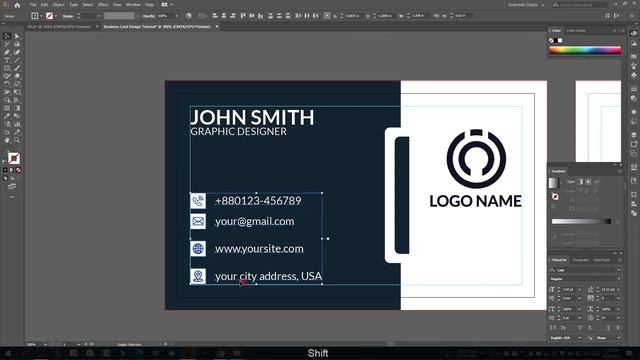Select the Hand tool
Viewport: 640px width, 360px height.
[x=7, y=140]
